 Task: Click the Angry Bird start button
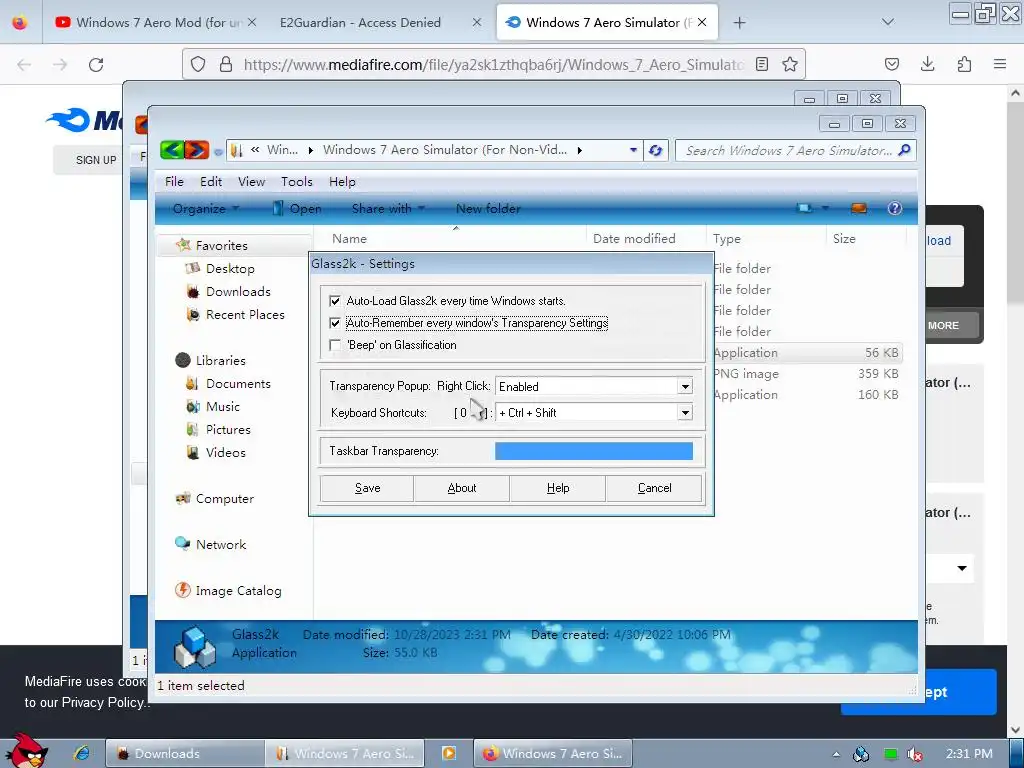25,751
